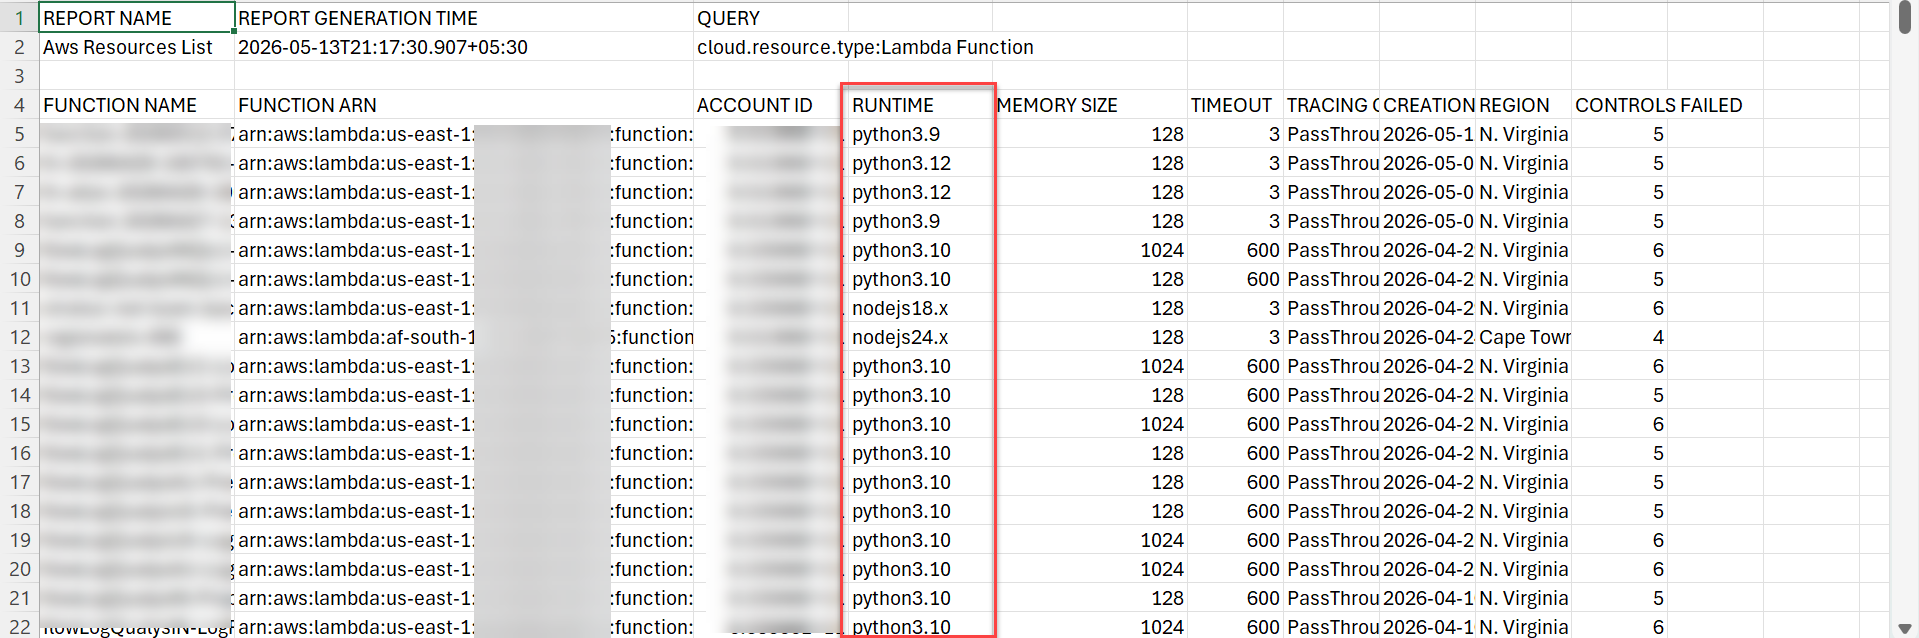1919x638 pixels.
Task: Select the arn:aws:lambda:af-south-1 ARN cell
Action: [464, 337]
